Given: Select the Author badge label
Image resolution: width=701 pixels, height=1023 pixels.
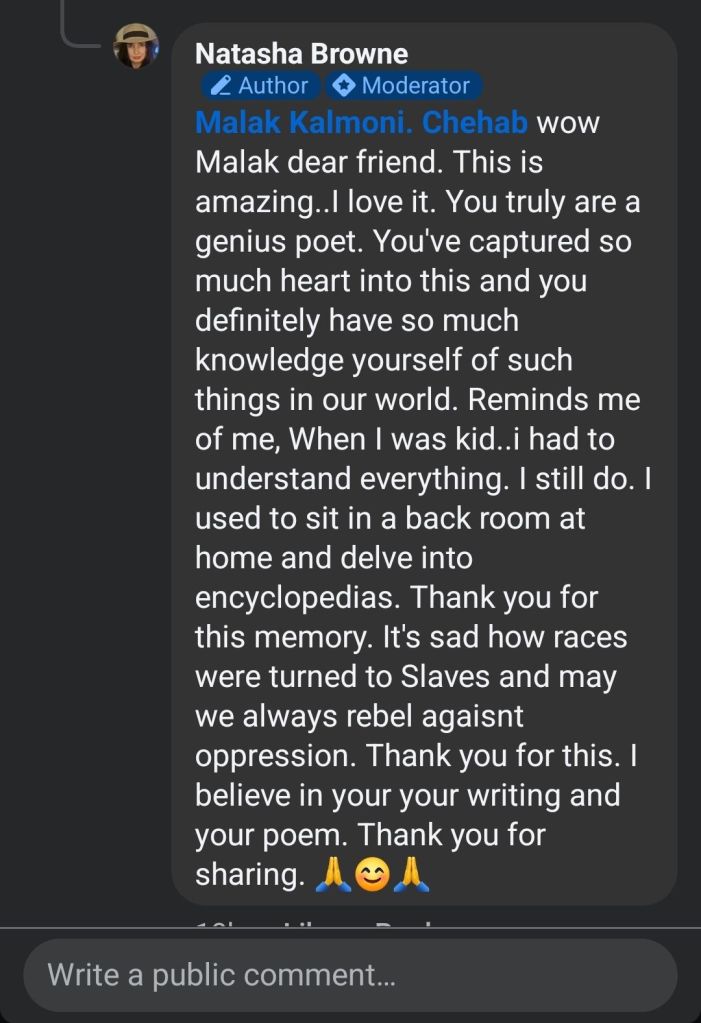Looking at the screenshot, I should click(x=273, y=86).
